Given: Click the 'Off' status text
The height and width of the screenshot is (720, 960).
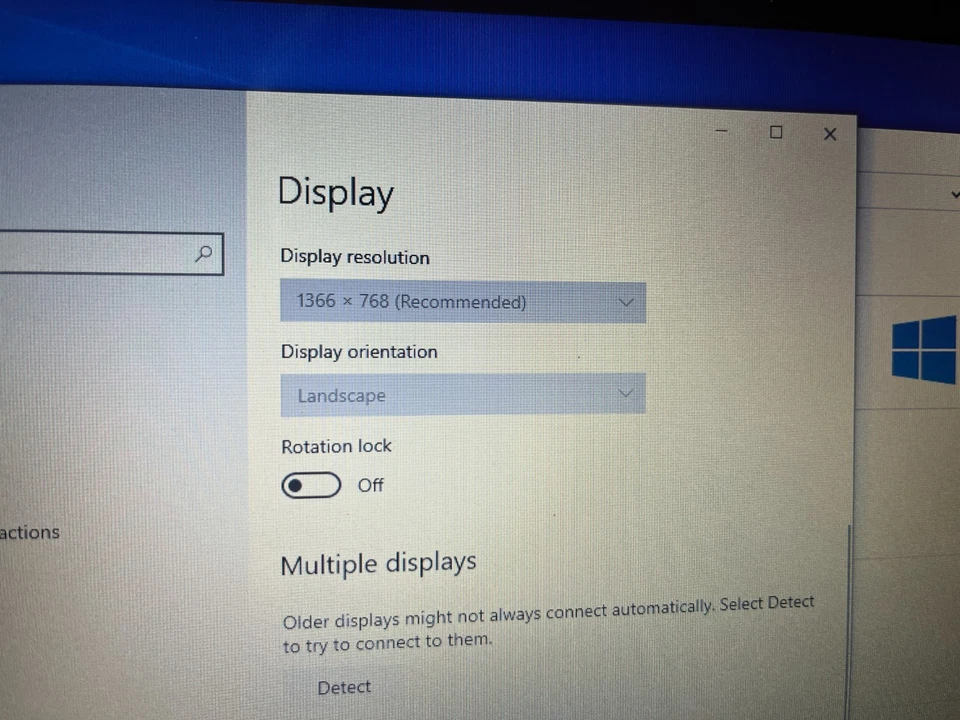Looking at the screenshot, I should (x=370, y=486).
